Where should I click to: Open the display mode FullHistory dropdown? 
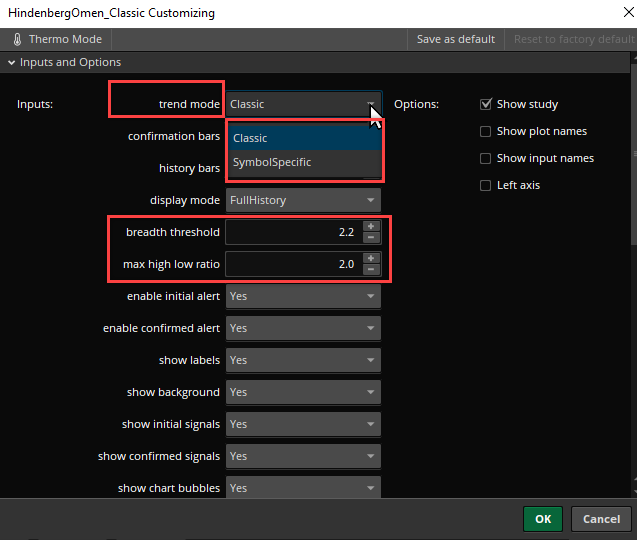pos(303,200)
